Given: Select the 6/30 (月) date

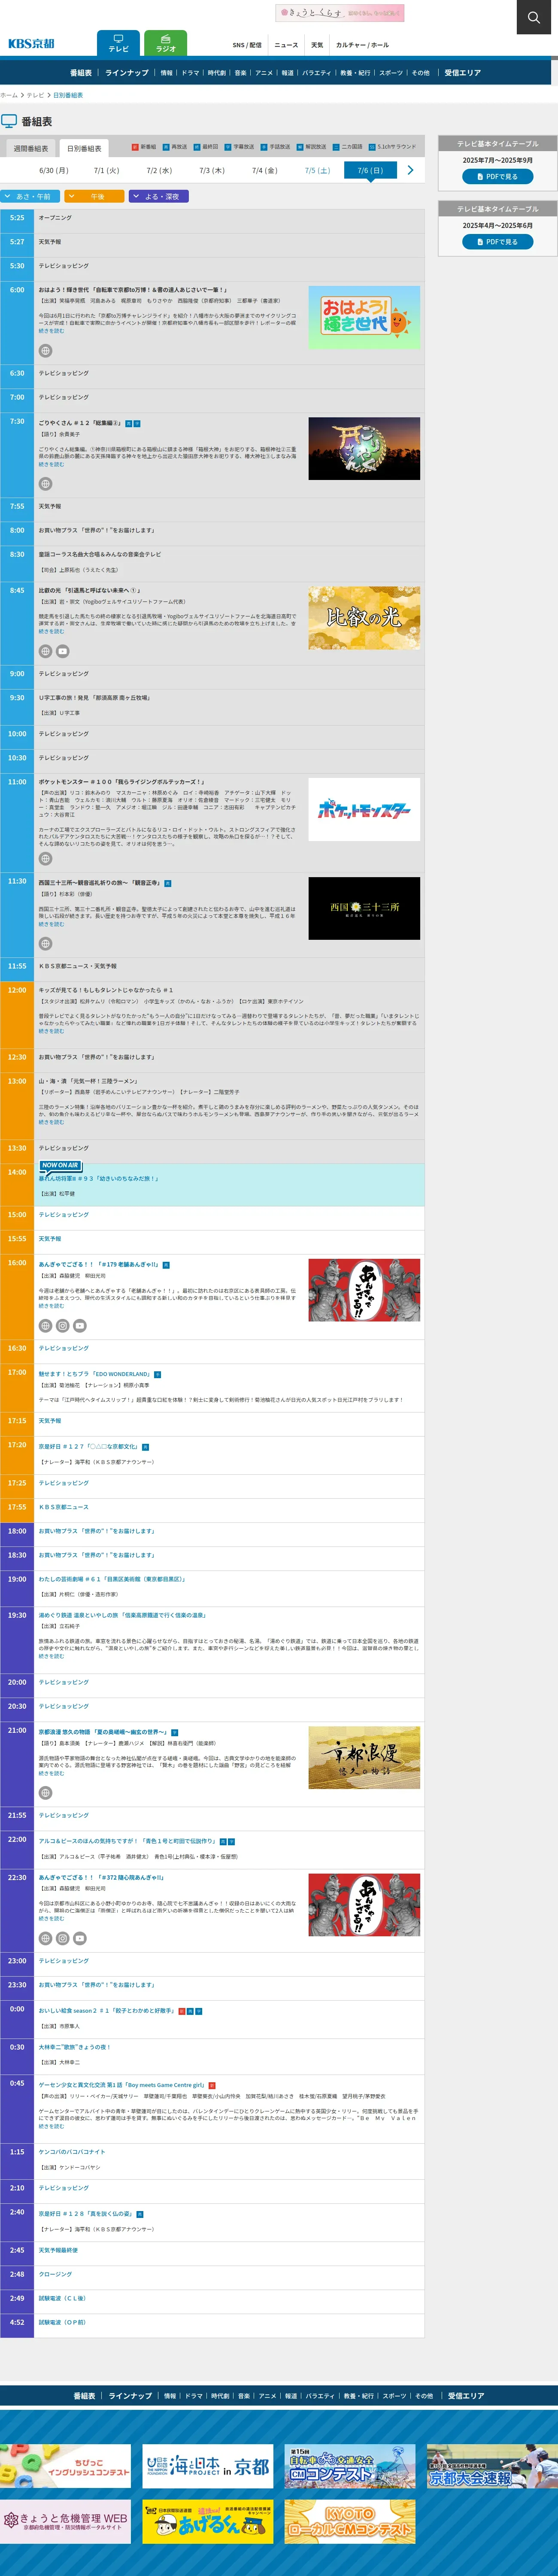Looking at the screenshot, I should point(54,171).
